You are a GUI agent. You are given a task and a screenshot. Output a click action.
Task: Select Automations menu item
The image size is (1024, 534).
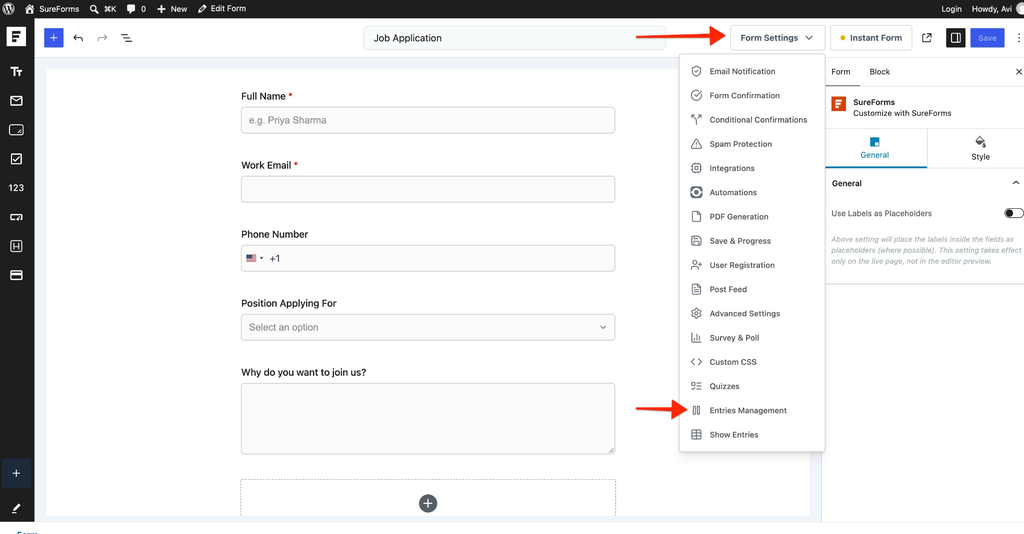(752, 192)
